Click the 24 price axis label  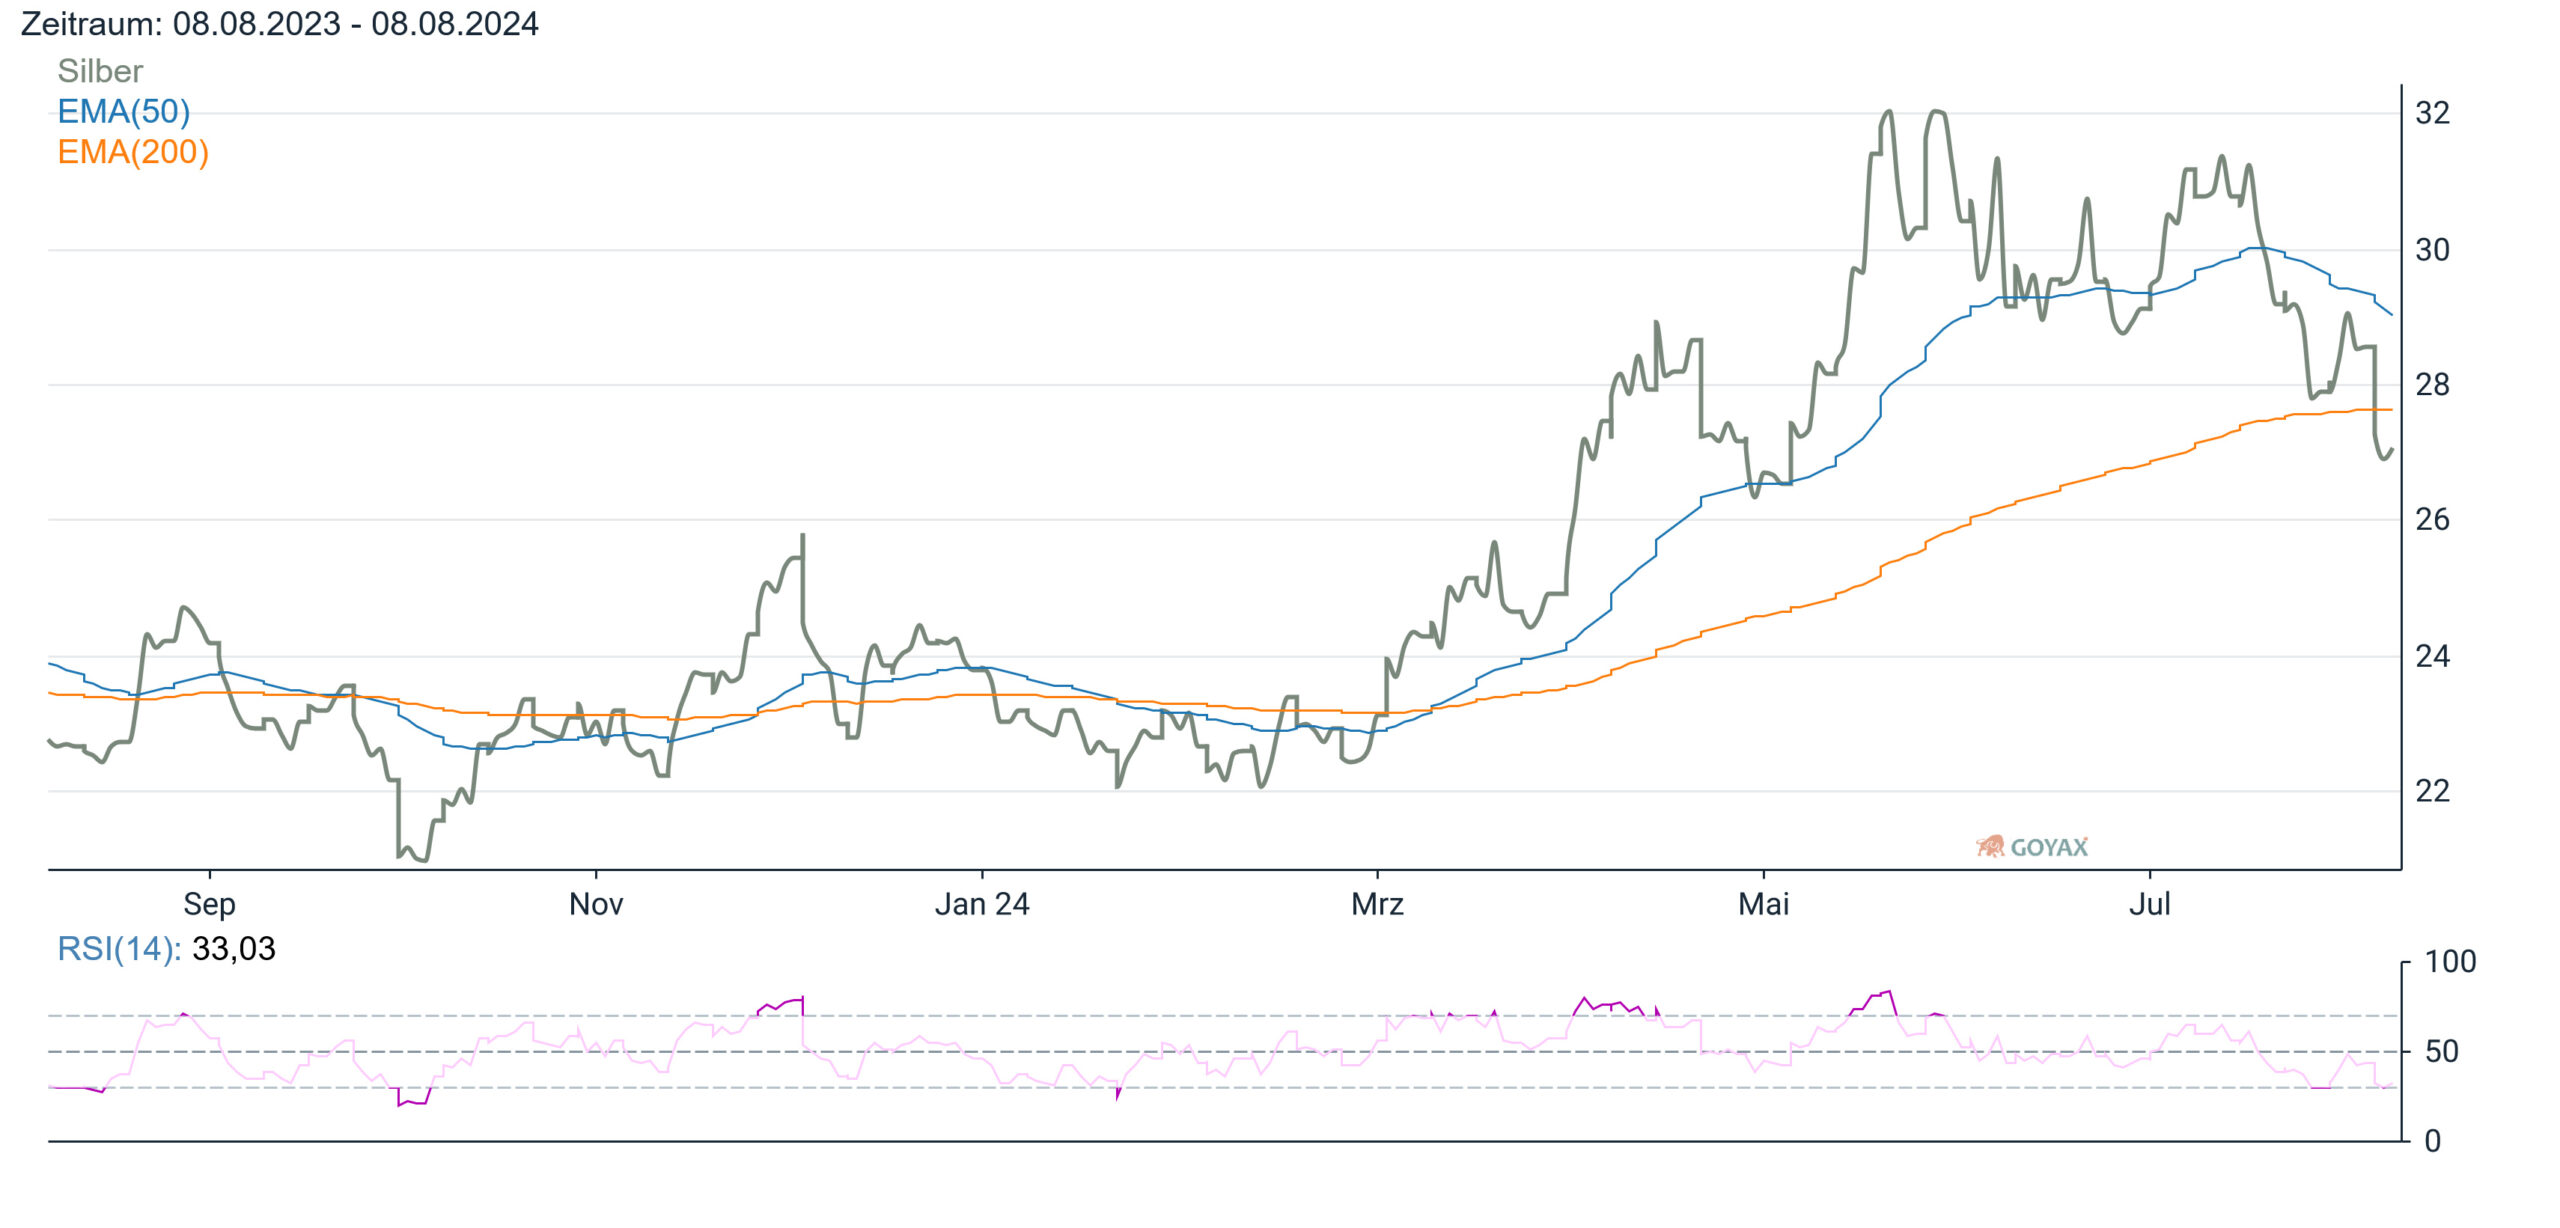(2433, 656)
